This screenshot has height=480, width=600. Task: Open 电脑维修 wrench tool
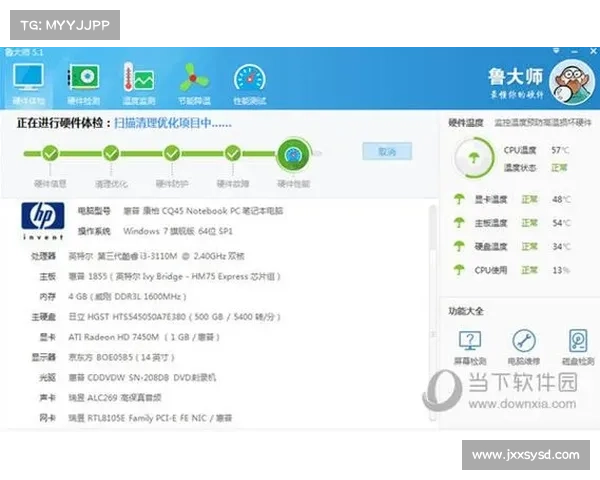coord(523,347)
